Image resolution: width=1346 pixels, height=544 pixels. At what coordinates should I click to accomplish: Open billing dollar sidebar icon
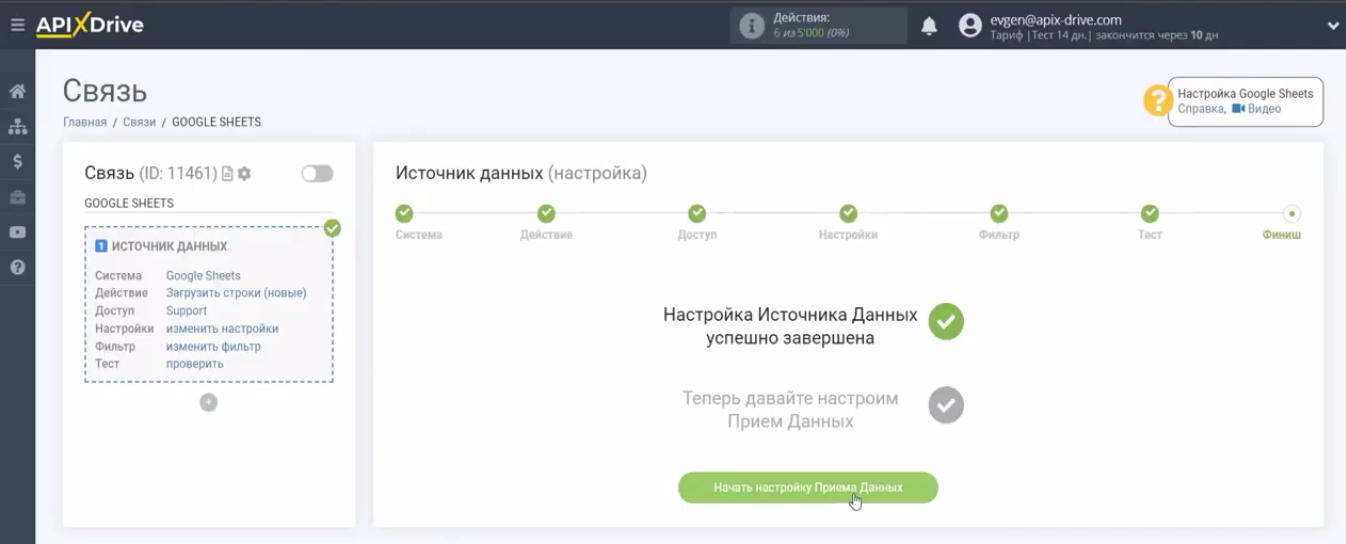(17, 161)
